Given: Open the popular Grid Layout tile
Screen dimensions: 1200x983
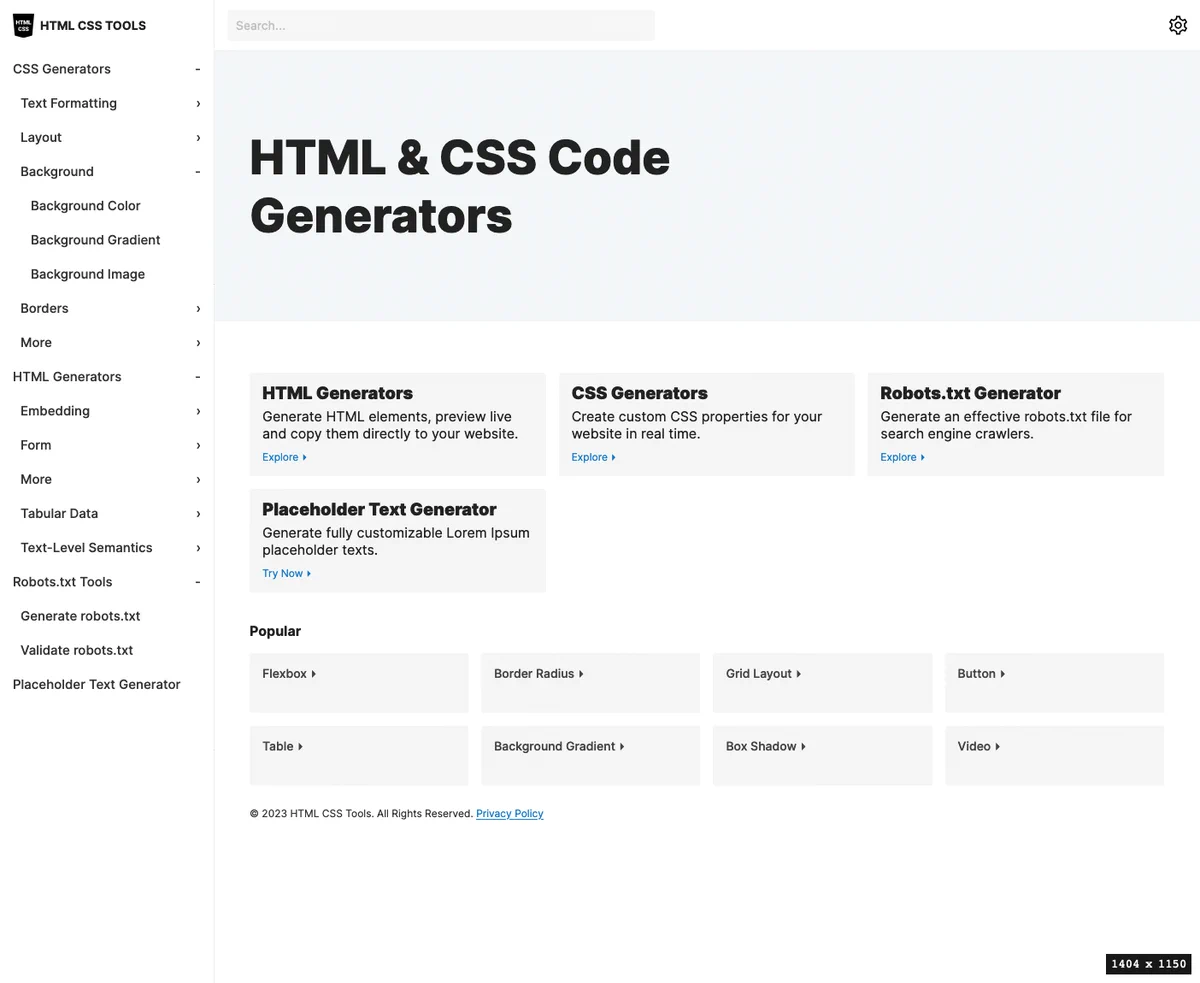Looking at the screenshot, I should click(x=822, y=683).
